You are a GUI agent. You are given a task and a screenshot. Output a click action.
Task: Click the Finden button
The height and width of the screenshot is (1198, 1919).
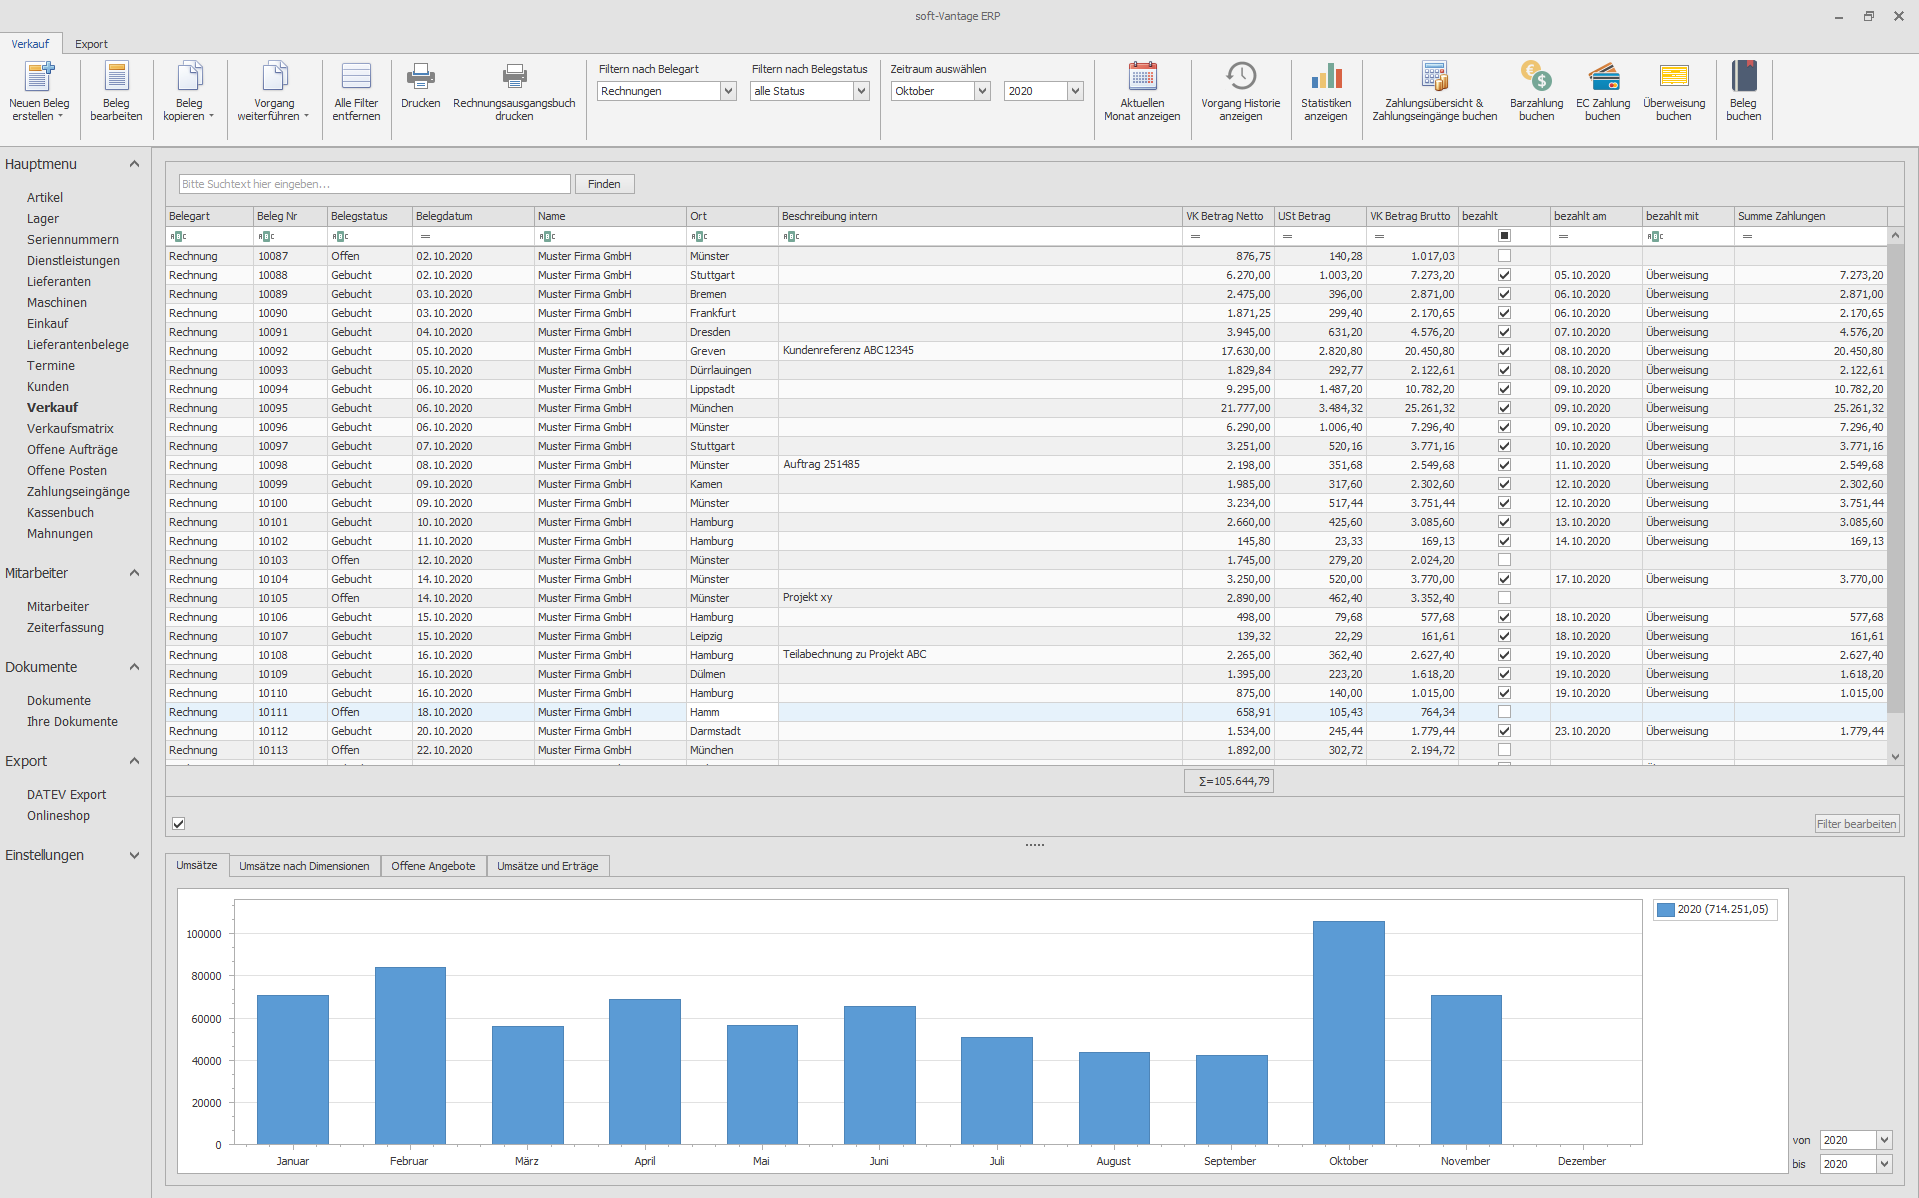click(x=604, y=184)
